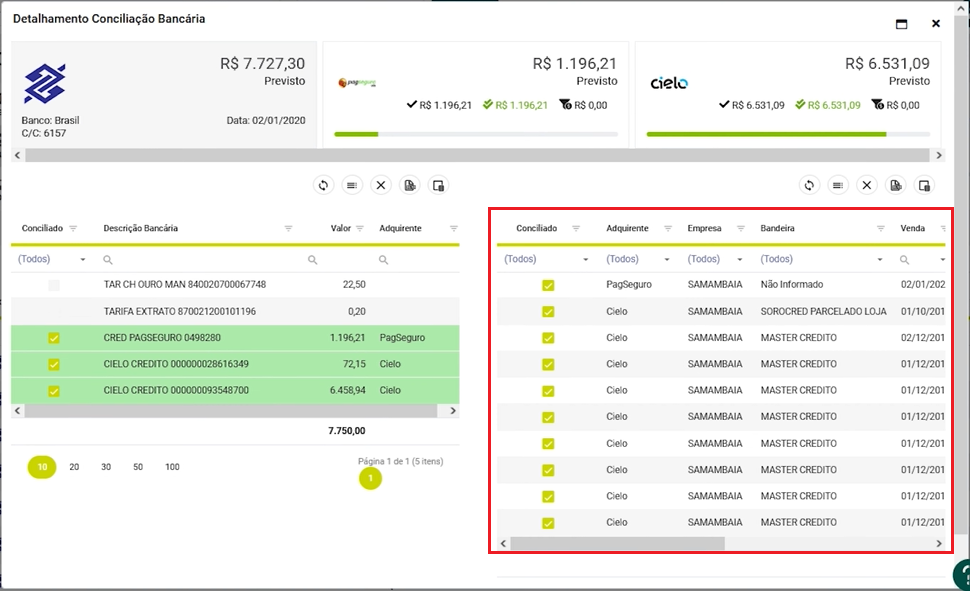Viewport: 970px width, 591px height.
Task: Click the search icon under the Venda column
Action: coord(904,260)
